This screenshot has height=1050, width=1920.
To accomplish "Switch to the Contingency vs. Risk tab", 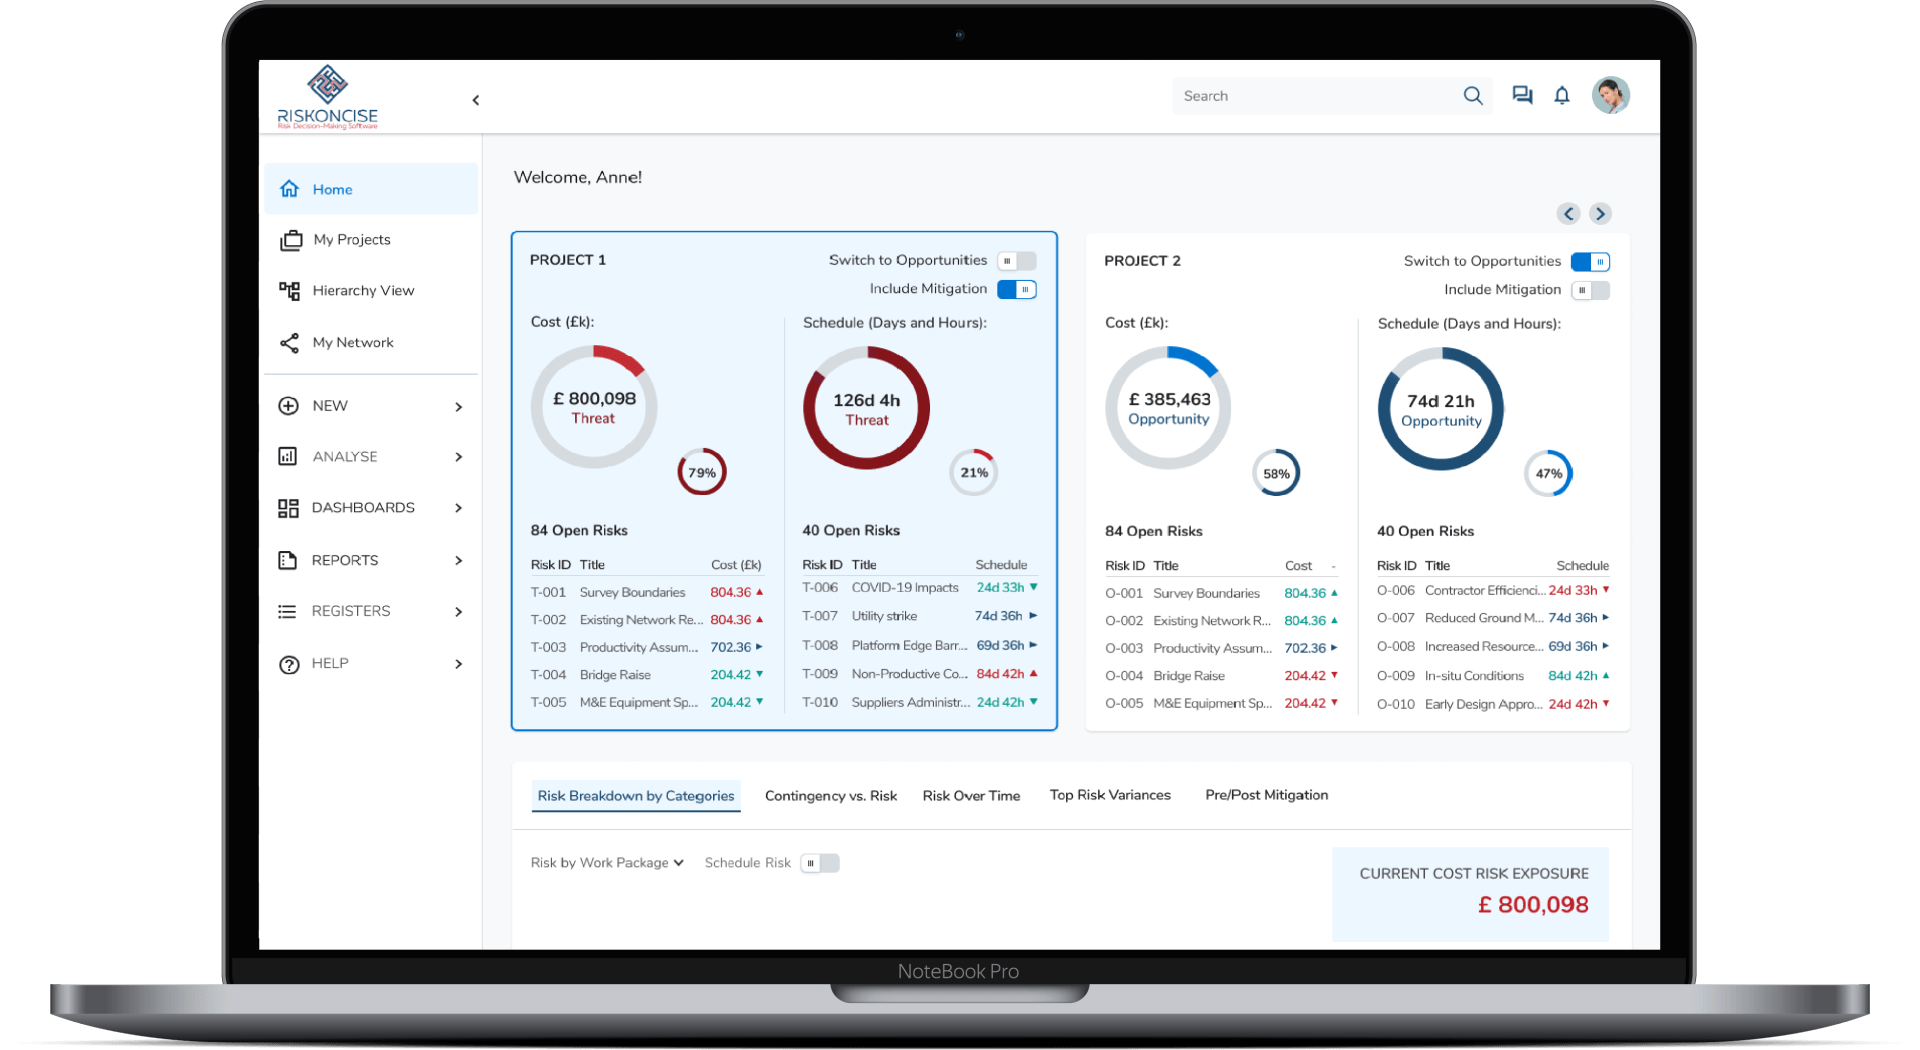I will coord(831,797).
